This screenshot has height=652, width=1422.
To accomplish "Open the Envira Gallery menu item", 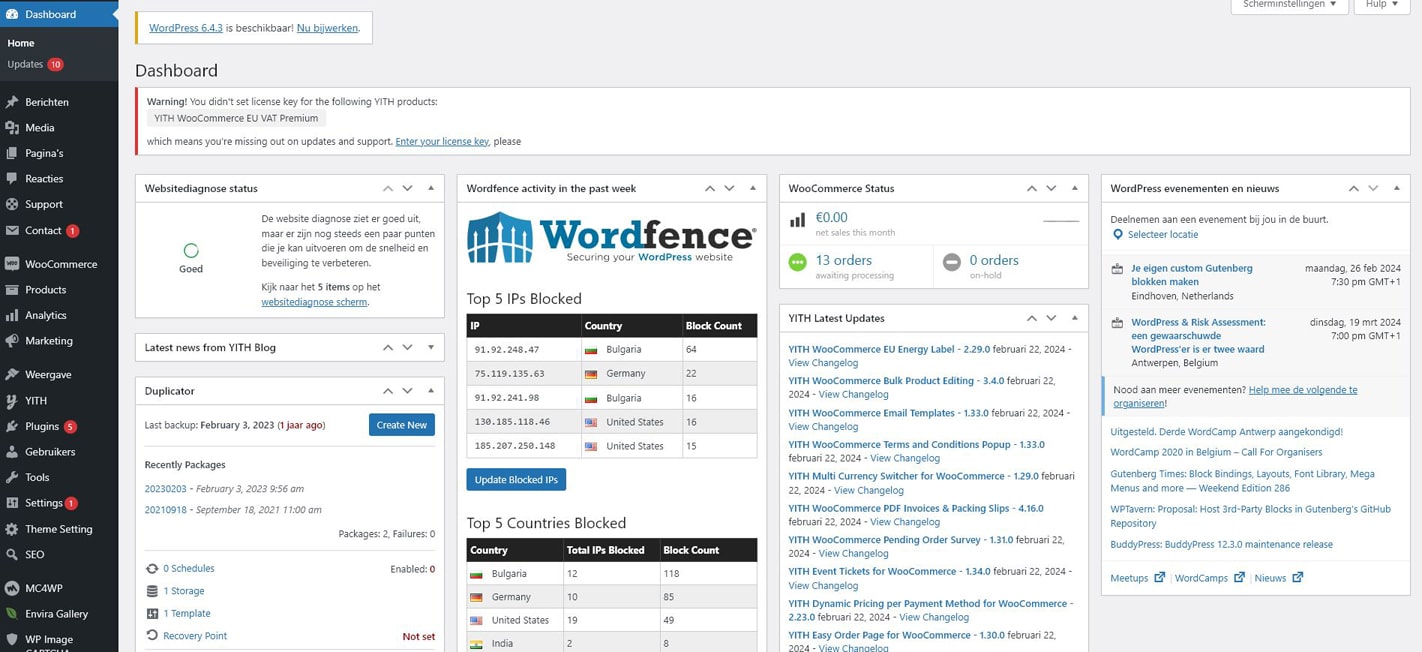I will [x=59, y=614].
